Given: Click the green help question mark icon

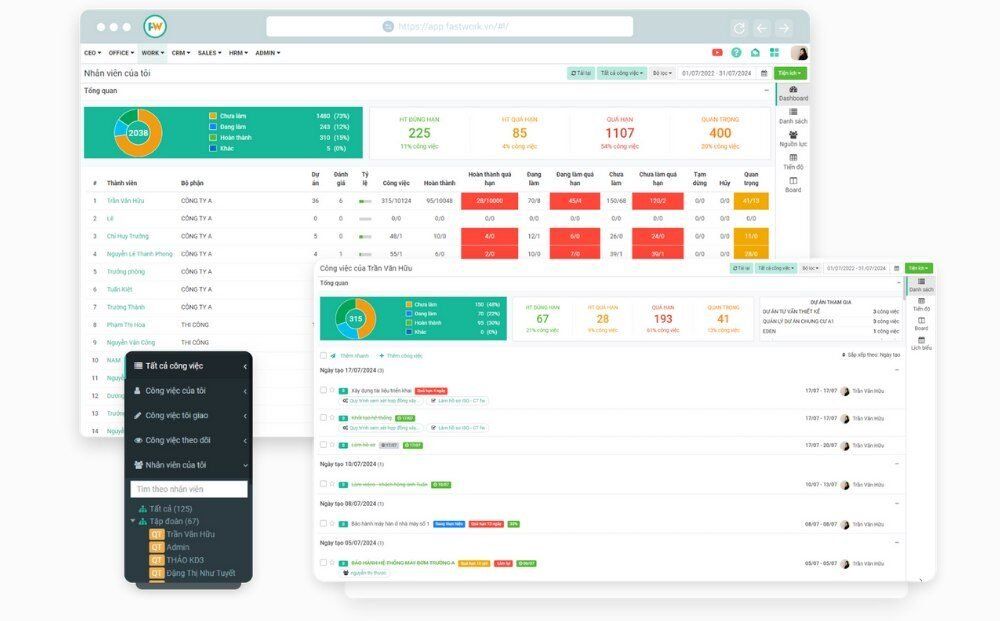Looking at the screenshot, I should coord(736,53).
